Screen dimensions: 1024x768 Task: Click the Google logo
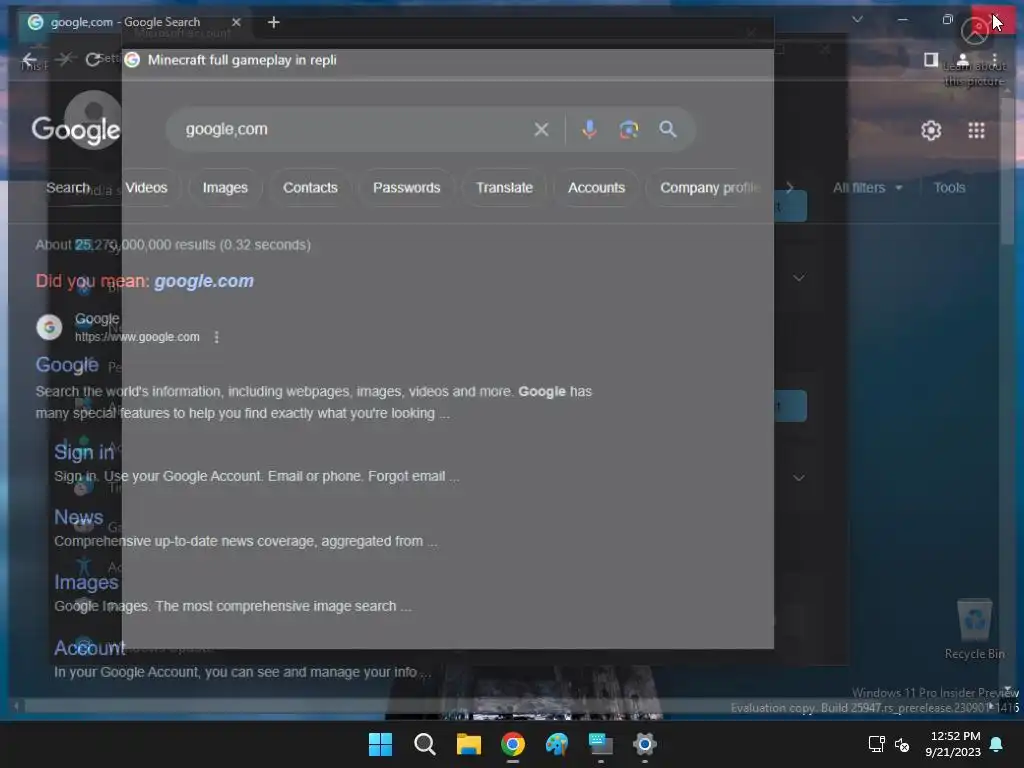76,130
